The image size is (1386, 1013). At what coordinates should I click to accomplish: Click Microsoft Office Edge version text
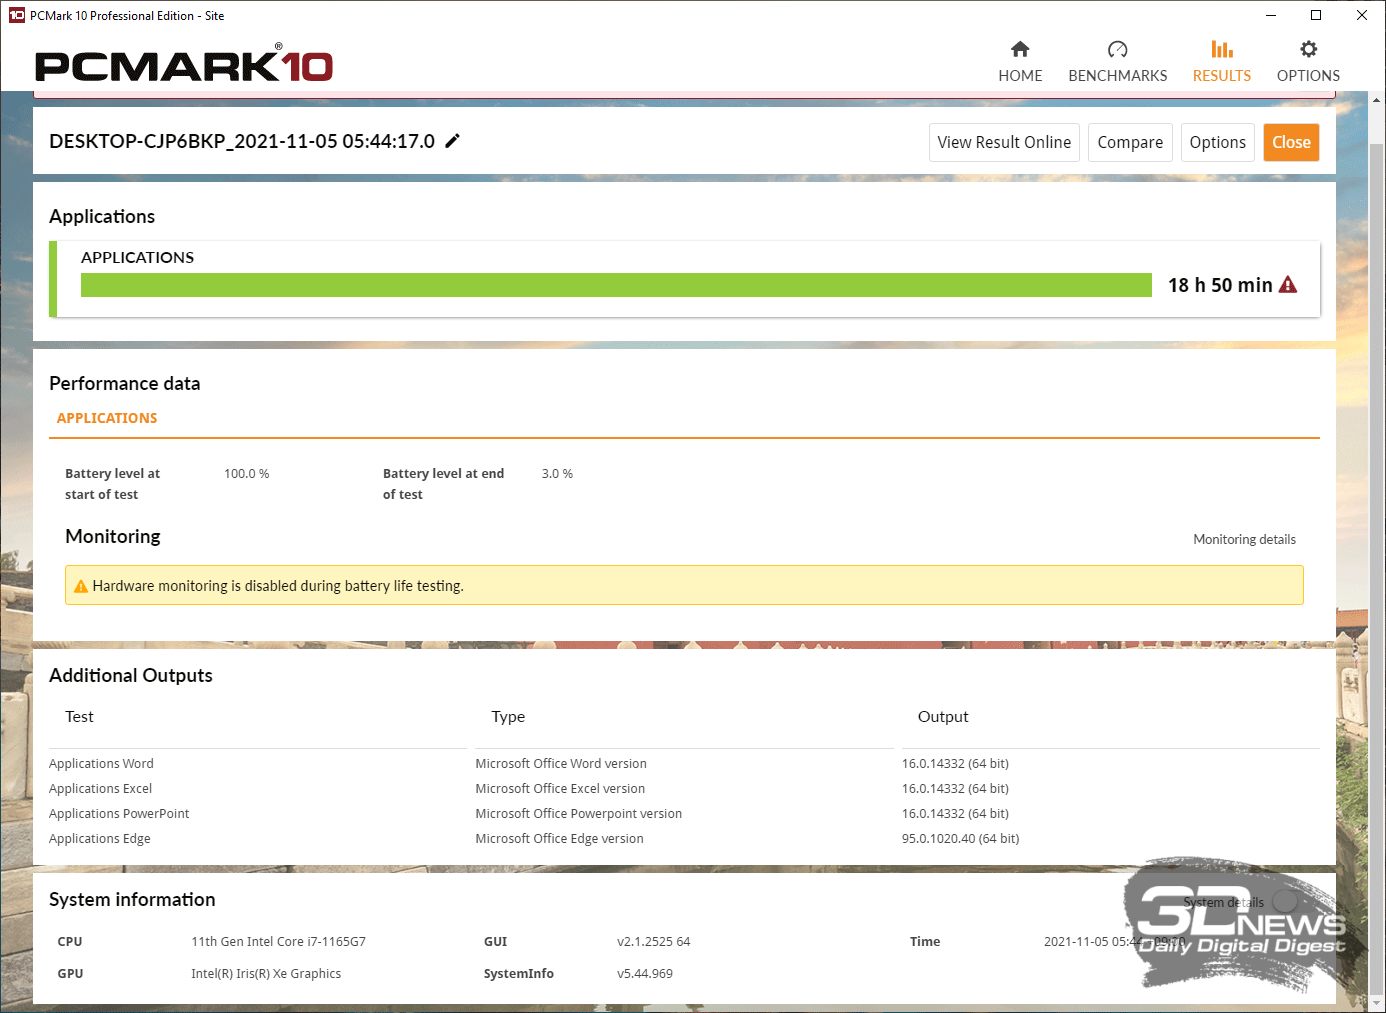(x=559, y=838)
